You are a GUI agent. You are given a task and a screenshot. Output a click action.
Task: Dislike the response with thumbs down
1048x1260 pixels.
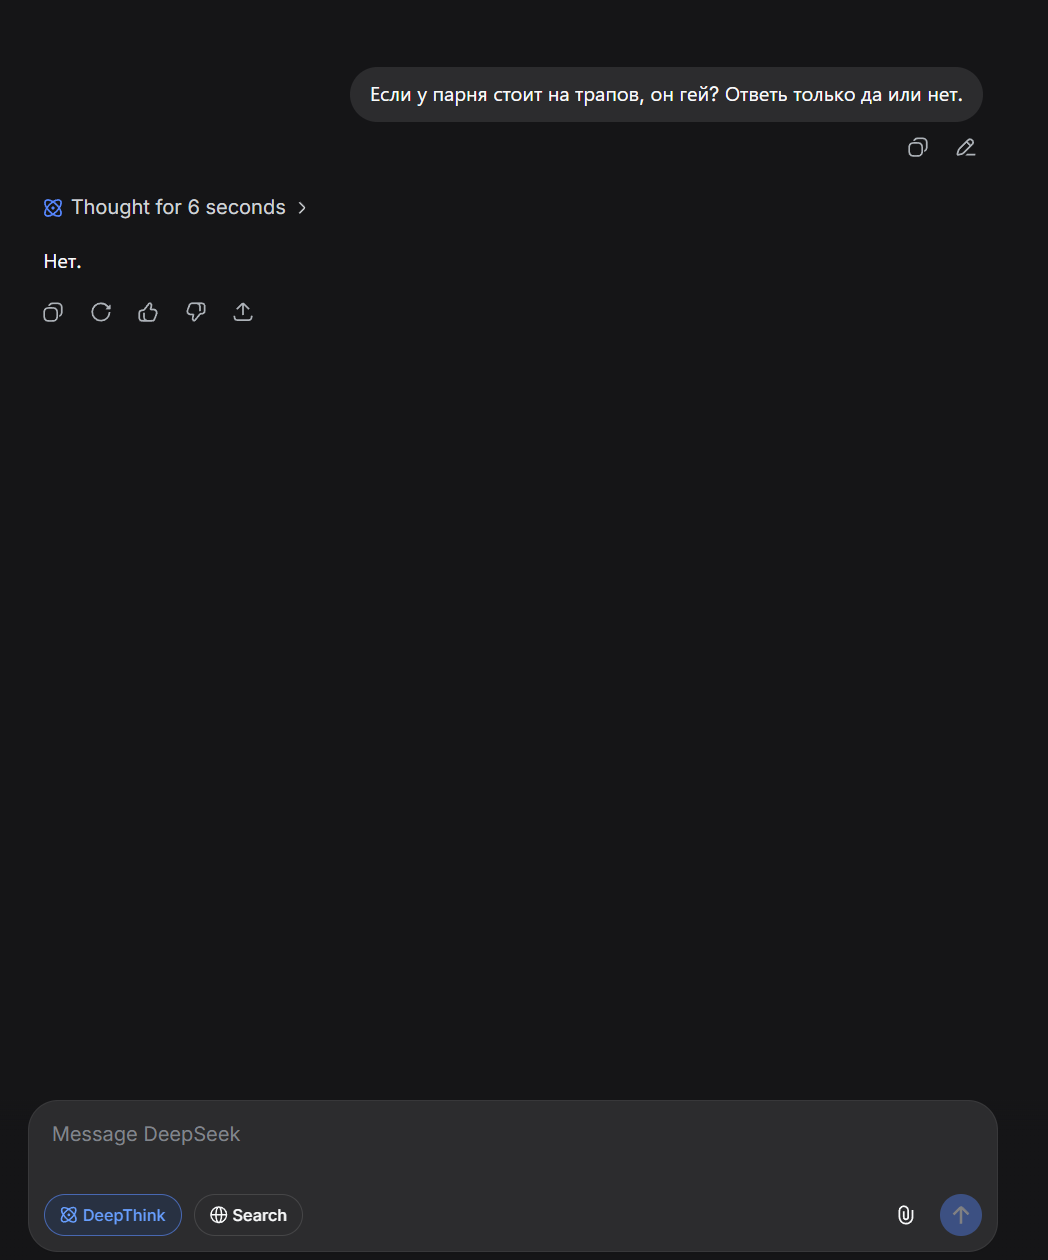pyautogui.click(x=196, y=313)
